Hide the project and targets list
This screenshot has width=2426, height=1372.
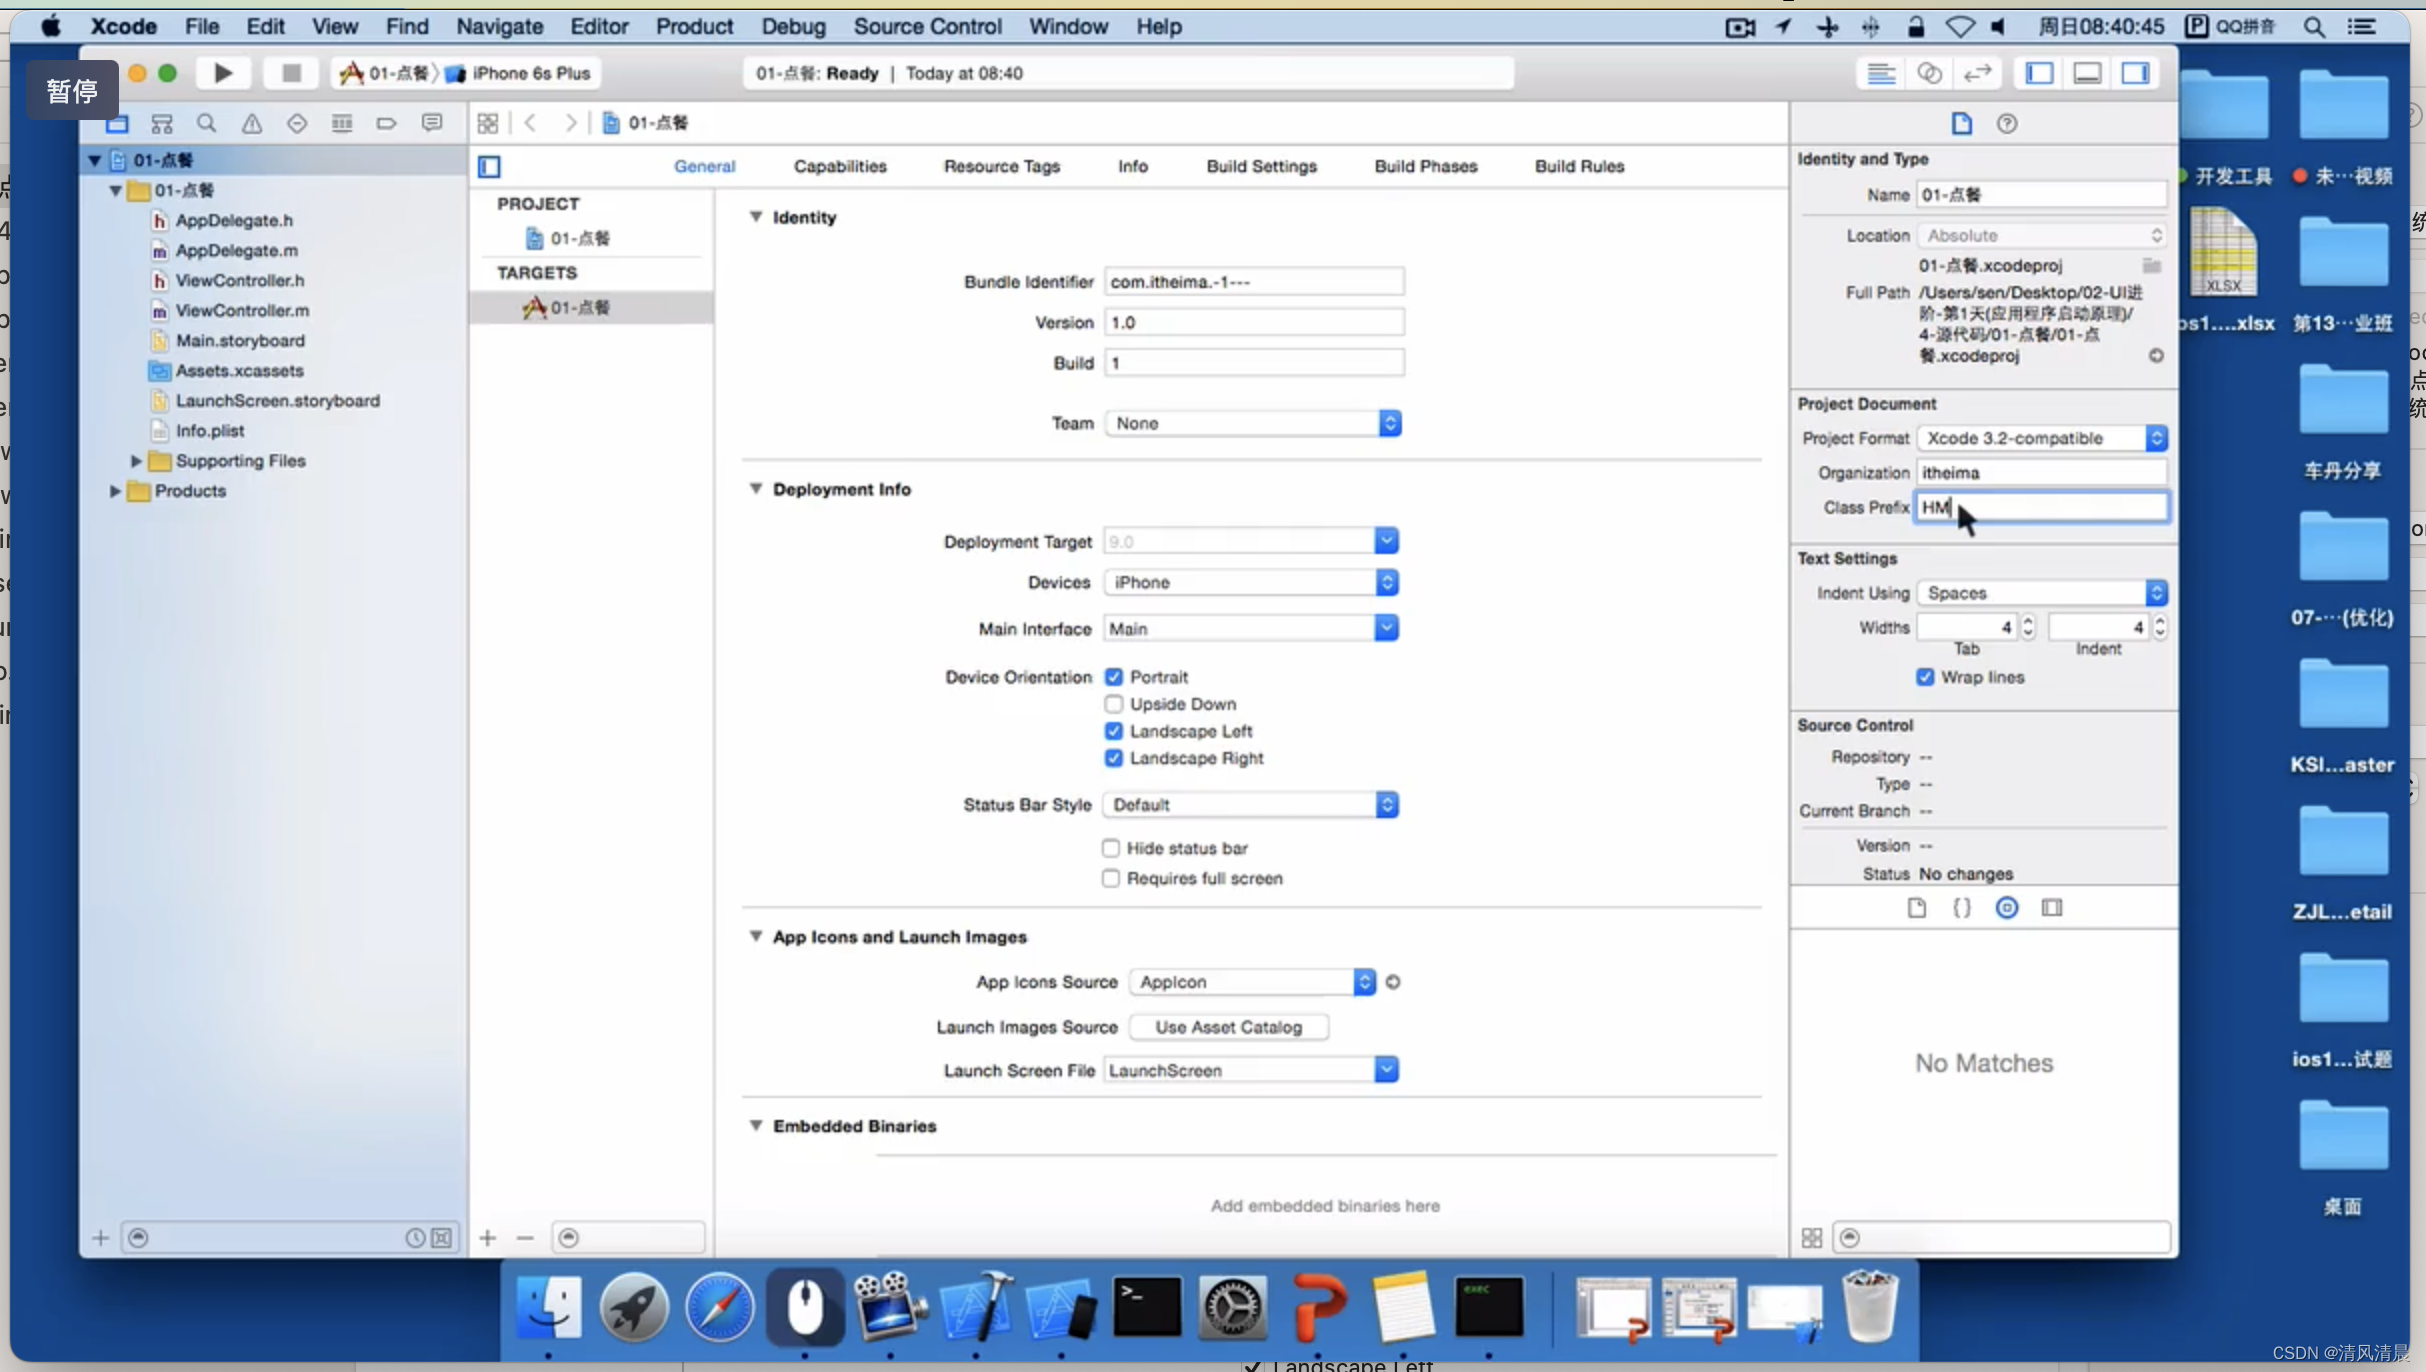coord(489,167)
